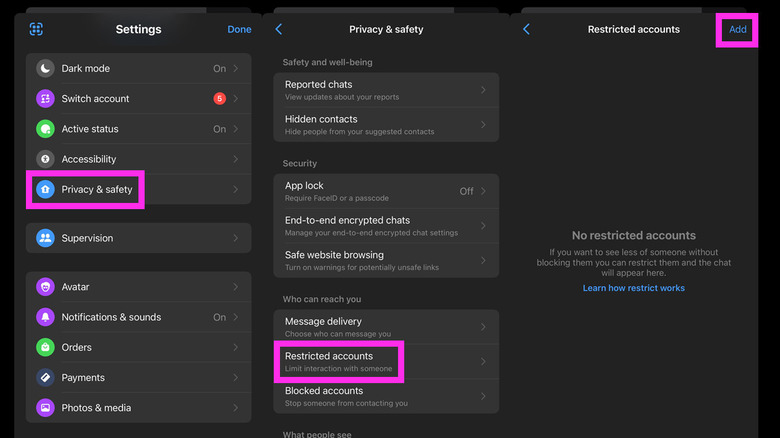Go back from Restricted accounts screen

point(526,29)
